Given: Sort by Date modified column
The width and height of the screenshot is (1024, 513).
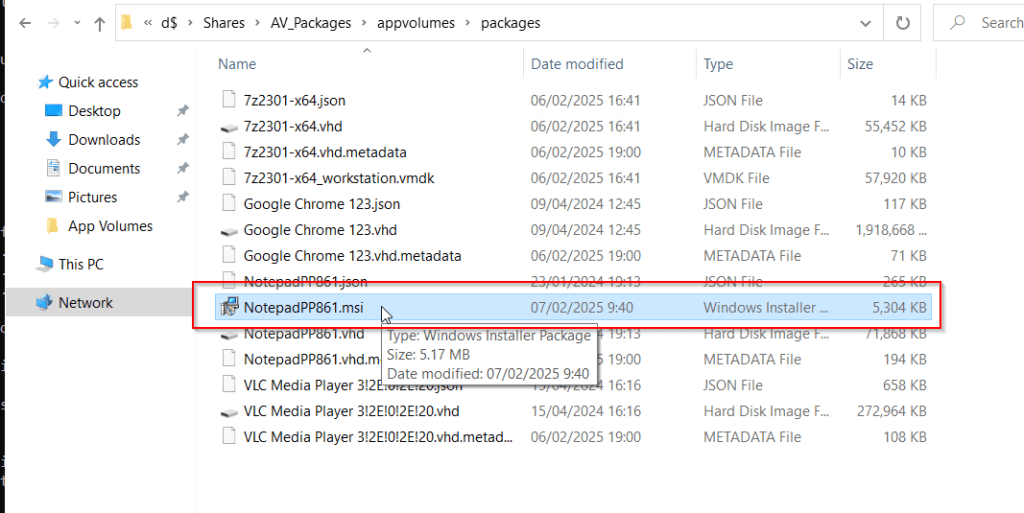Looking at the screenshot, I should click(x=577, y=64).
